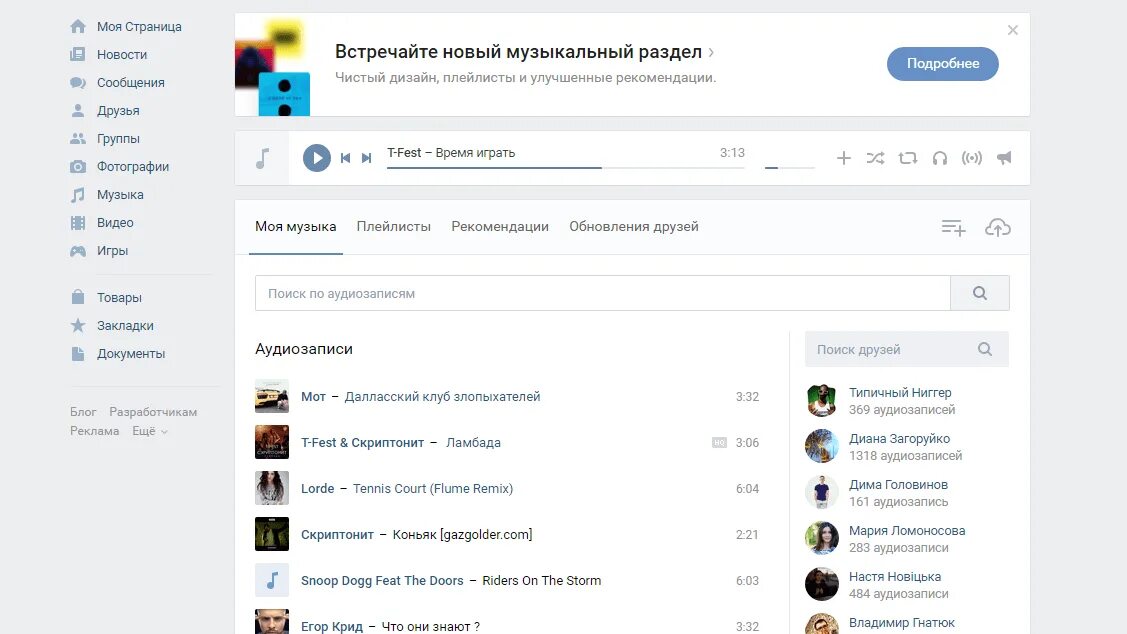
Task: Click note icon of Riders On The Storm
Action: click(272, 580)
